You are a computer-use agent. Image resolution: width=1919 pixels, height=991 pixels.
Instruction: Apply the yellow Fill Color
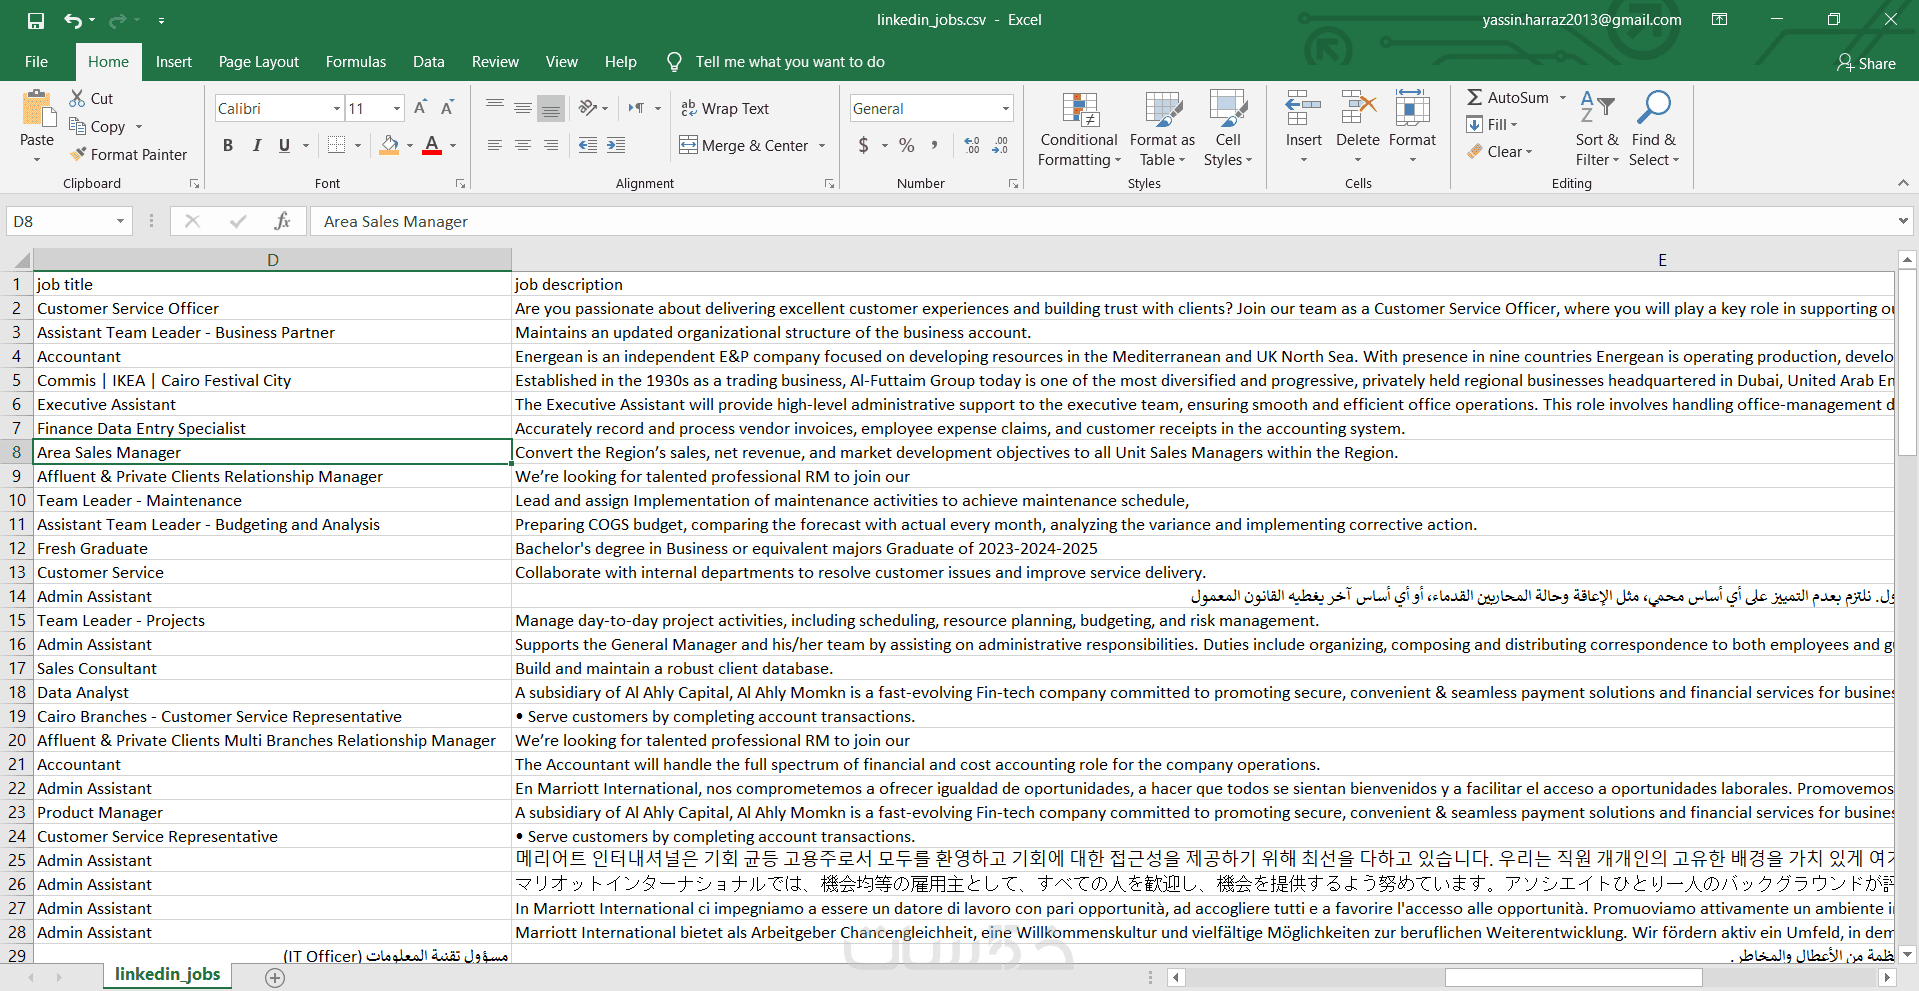[x=389, y=145]
